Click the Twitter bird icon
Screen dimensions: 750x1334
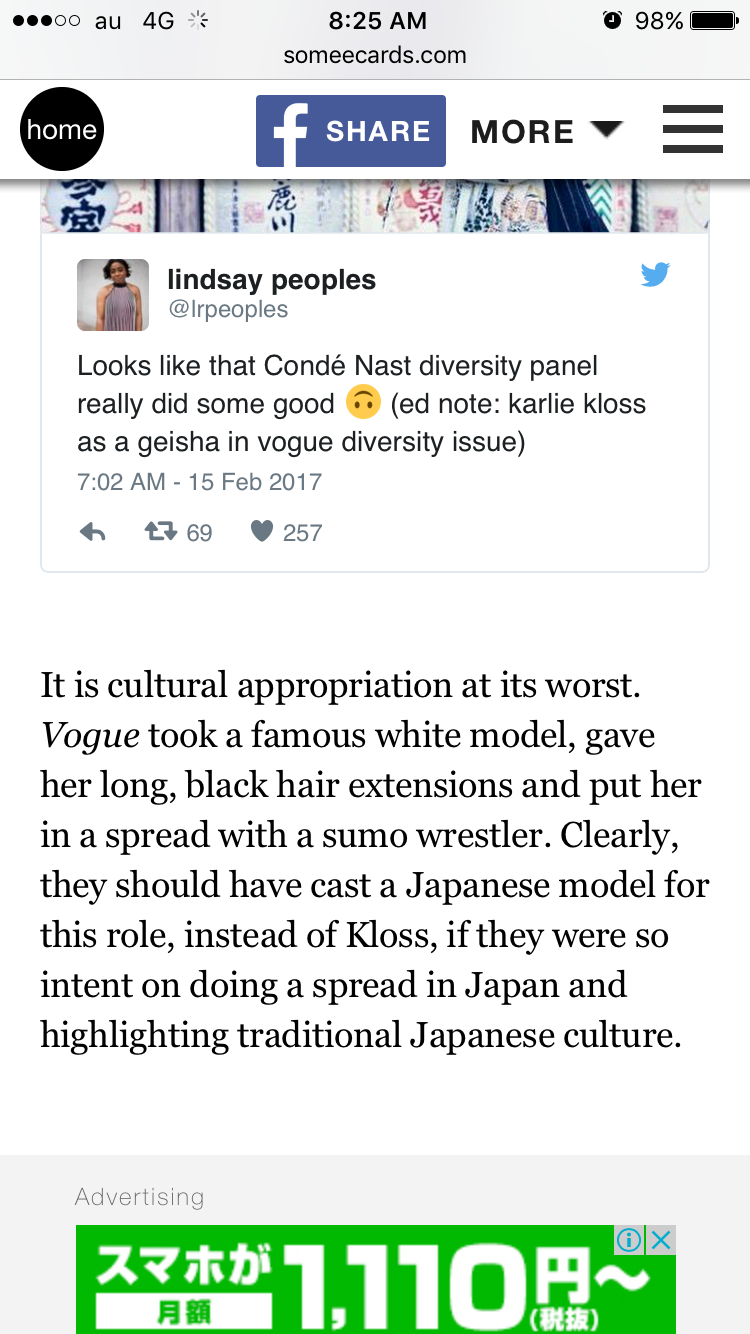click(x=655, y=274)
